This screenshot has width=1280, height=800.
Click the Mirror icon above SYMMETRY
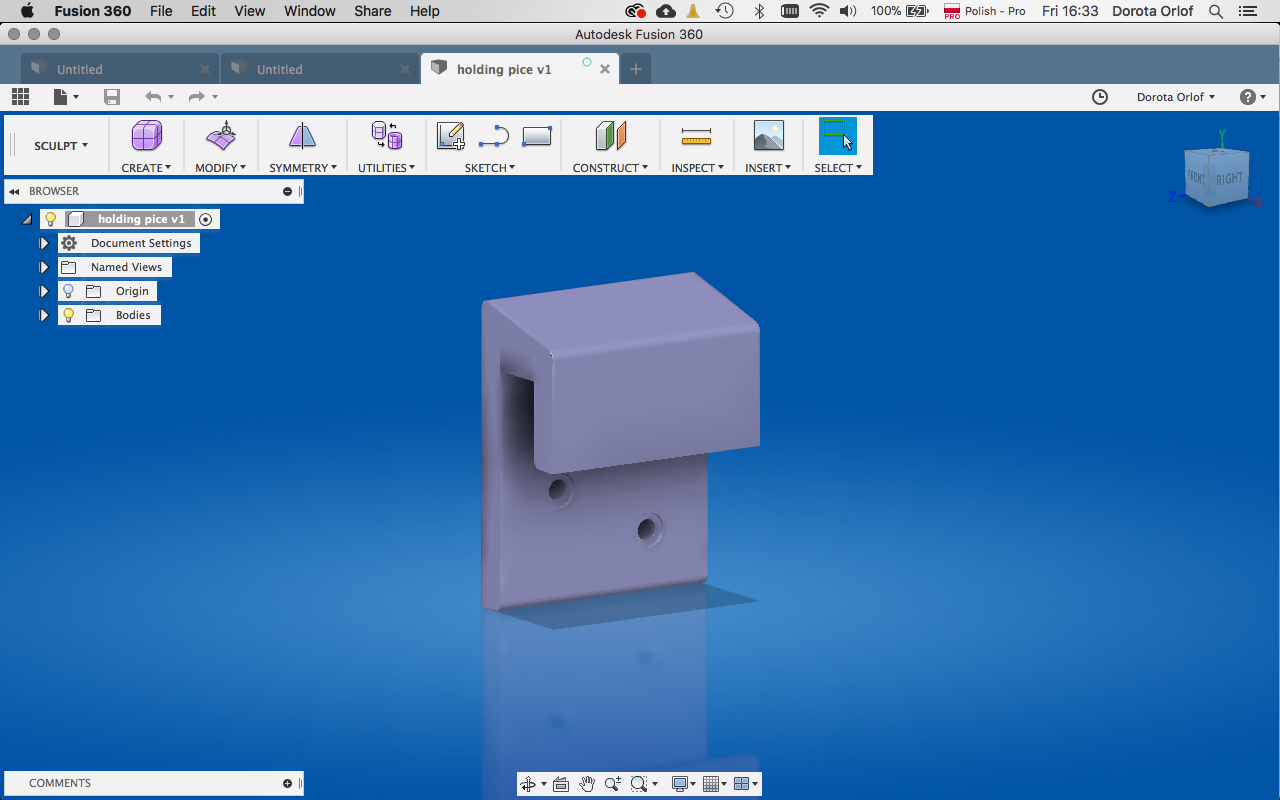tap(302, 136)
